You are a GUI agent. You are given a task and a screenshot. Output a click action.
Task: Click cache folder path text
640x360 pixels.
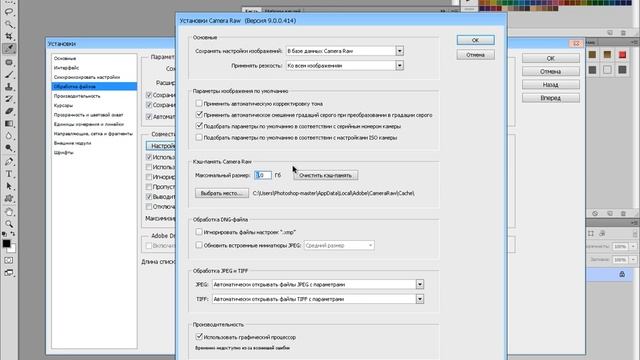coord(333,193)
